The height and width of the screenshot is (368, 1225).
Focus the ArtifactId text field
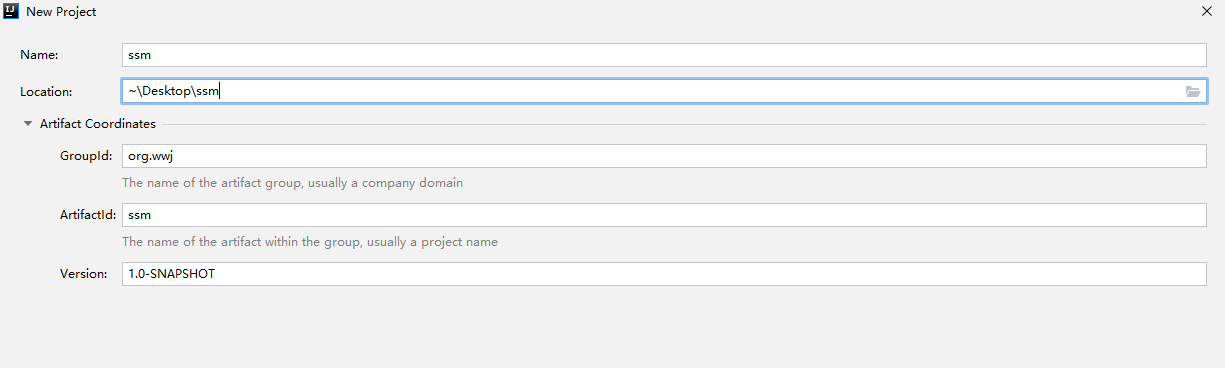tap(664, 215)
